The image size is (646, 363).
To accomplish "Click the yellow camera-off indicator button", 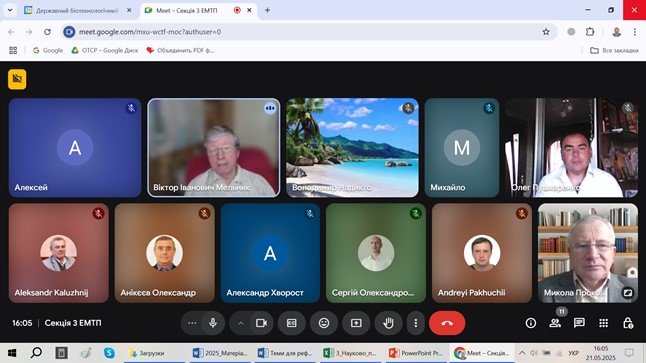I will pyautogui.click(x=17, y=79).
